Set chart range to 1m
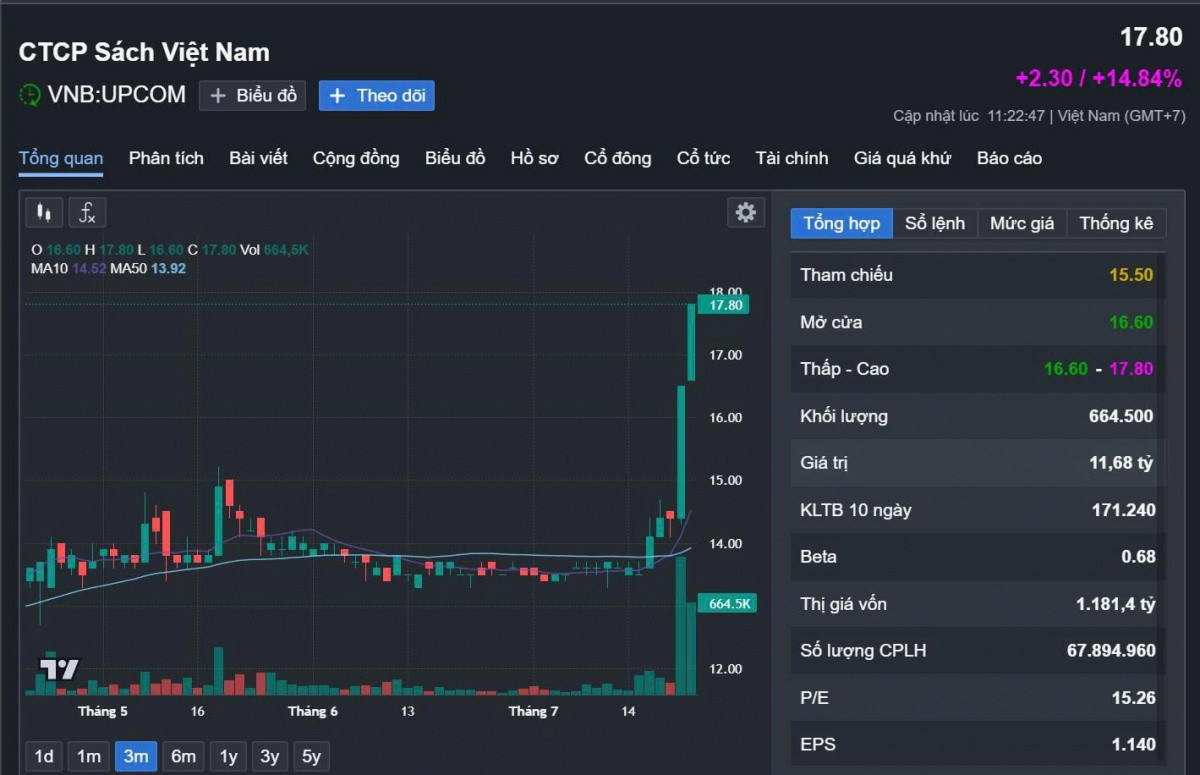 point(89,756)
